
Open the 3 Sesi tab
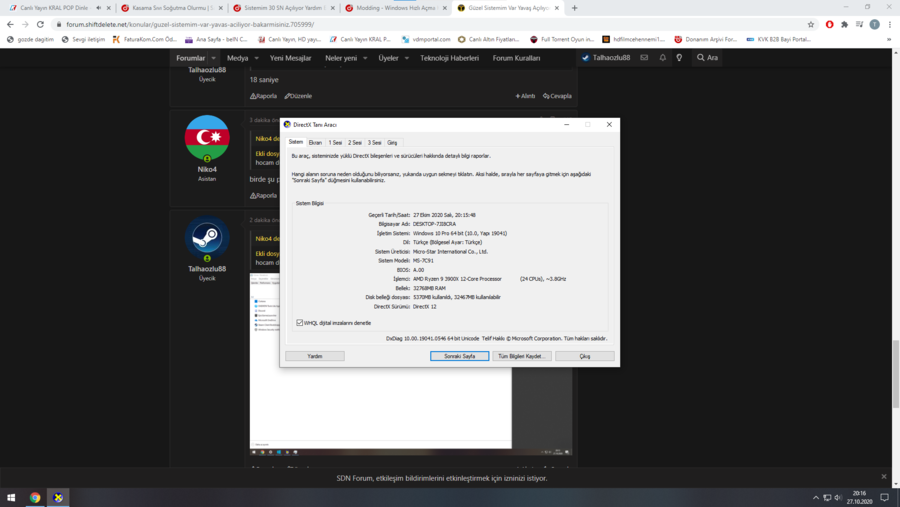(x=374, y=142)
